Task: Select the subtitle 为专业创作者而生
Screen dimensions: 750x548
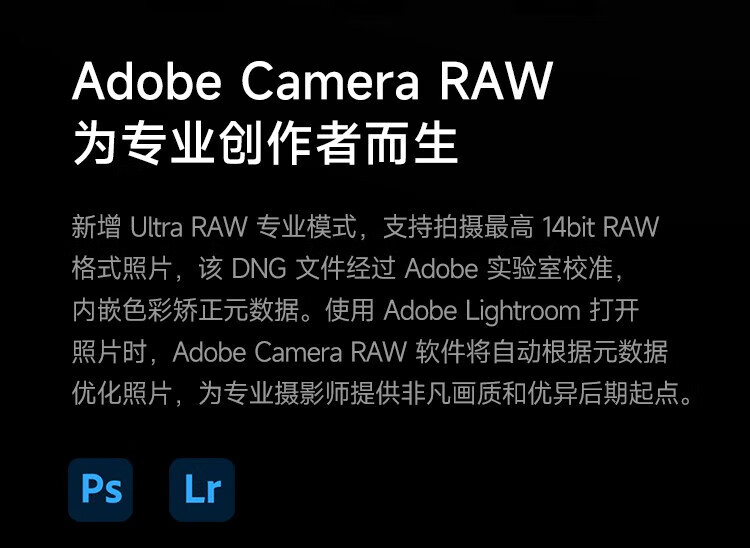Action: click(265, 143)
